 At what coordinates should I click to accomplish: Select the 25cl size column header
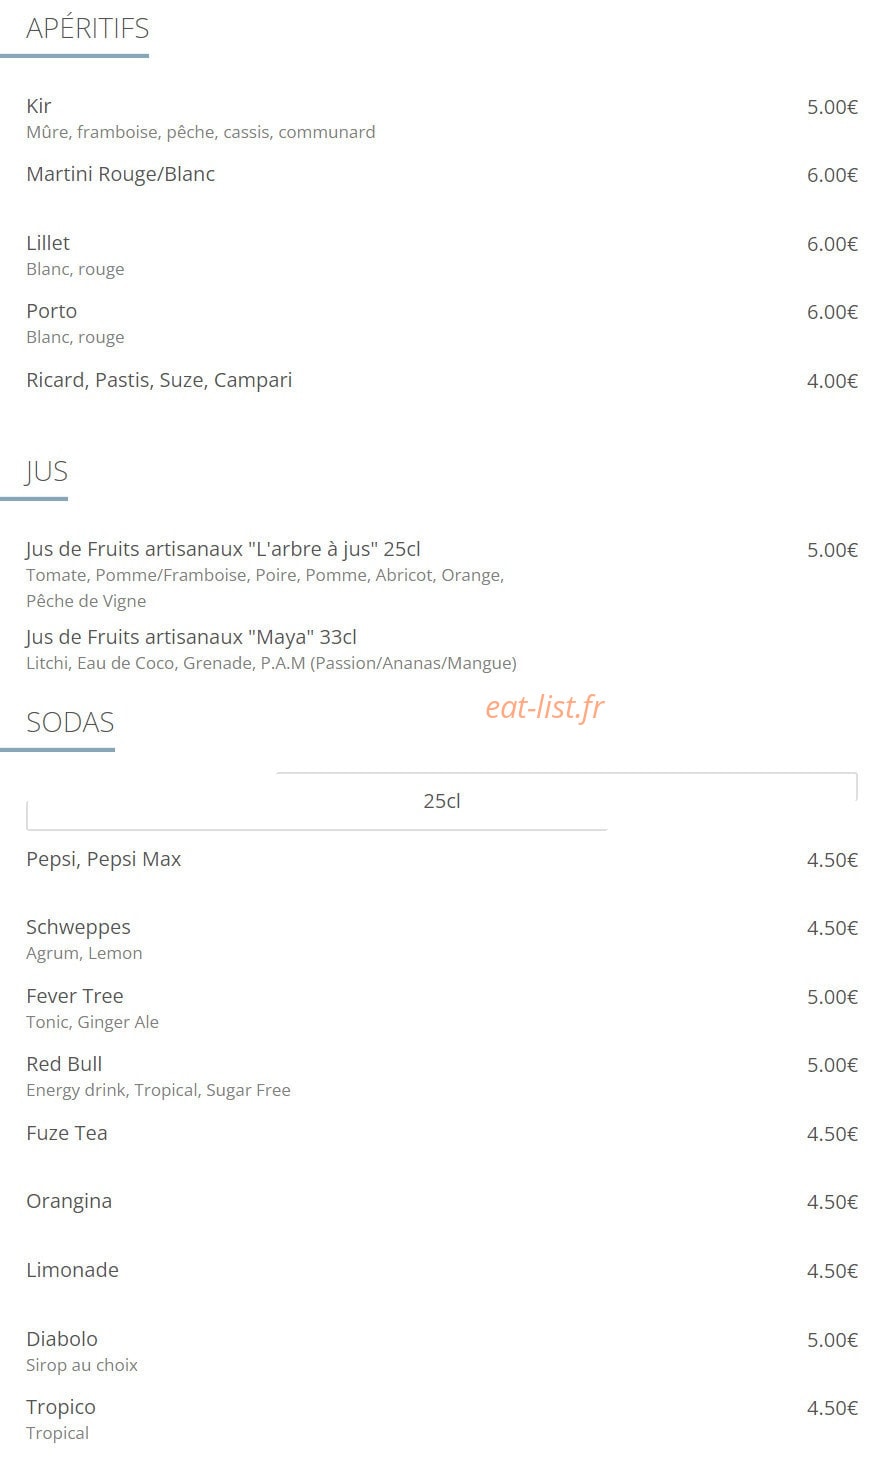442,801
